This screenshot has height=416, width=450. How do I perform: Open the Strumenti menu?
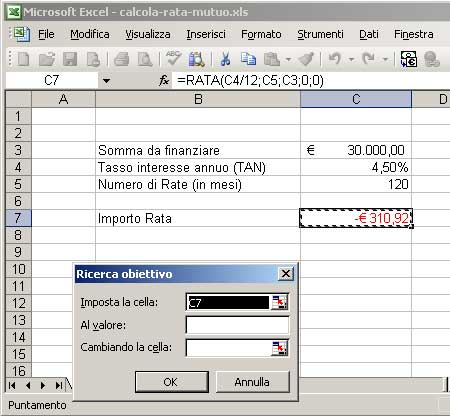point(320,34)
